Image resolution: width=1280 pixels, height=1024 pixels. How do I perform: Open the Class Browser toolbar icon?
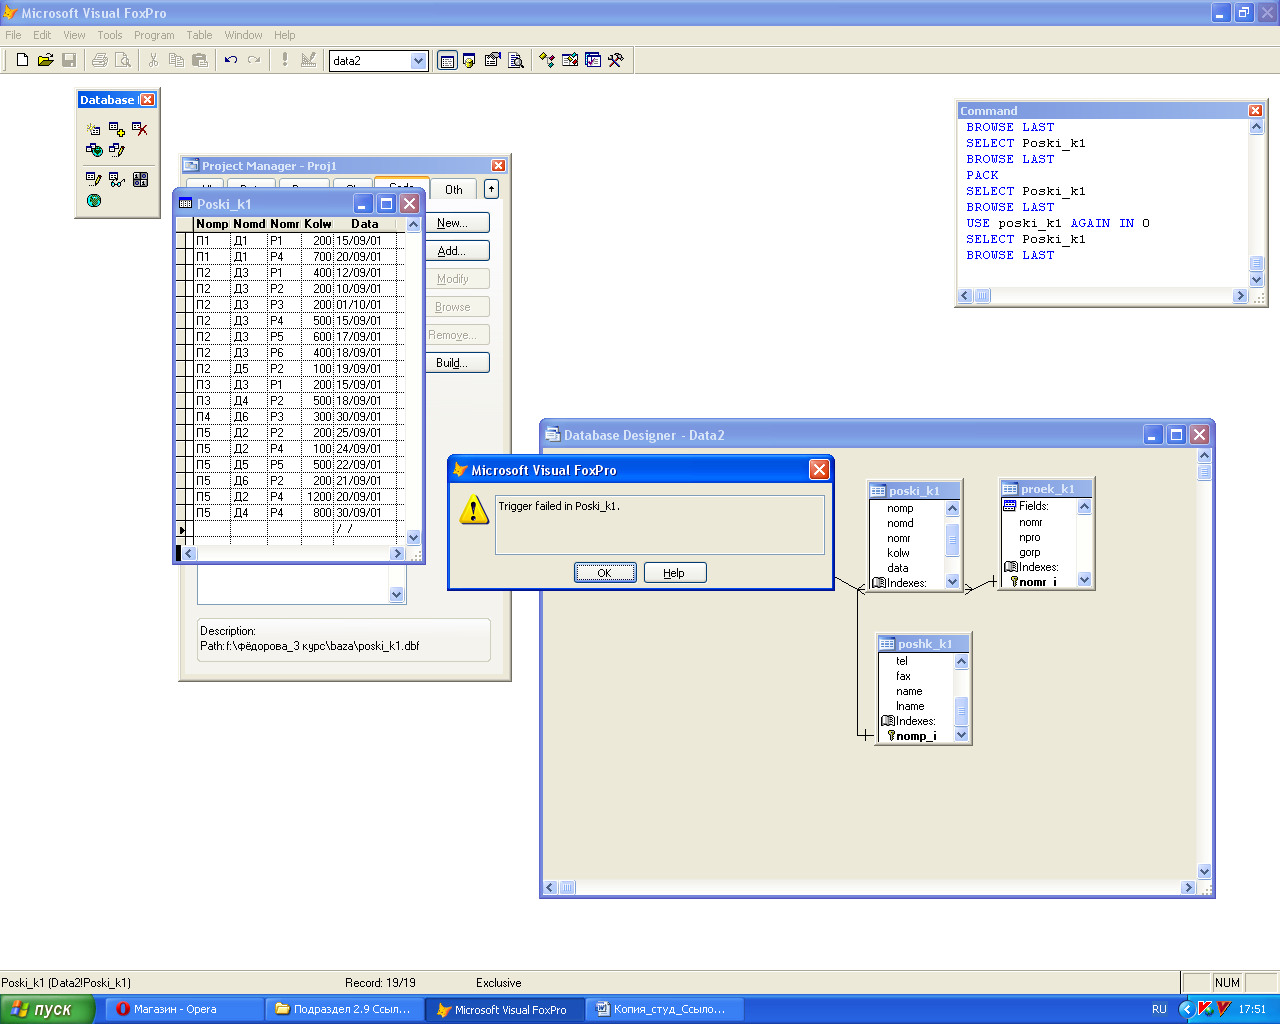coord(547,60)
